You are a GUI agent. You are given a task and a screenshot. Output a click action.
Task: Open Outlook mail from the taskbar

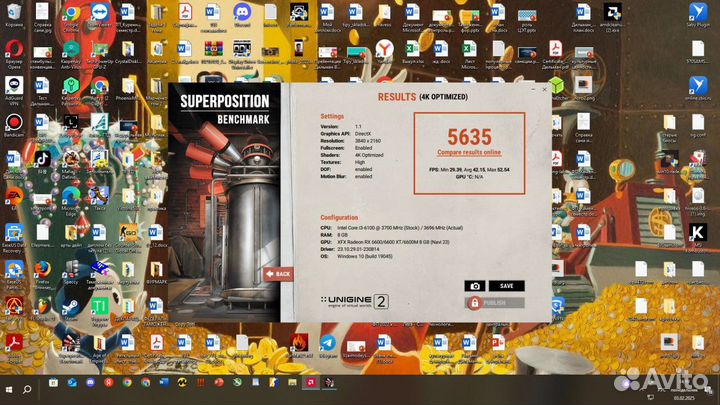pyautogui.click(x=72, y=382)
